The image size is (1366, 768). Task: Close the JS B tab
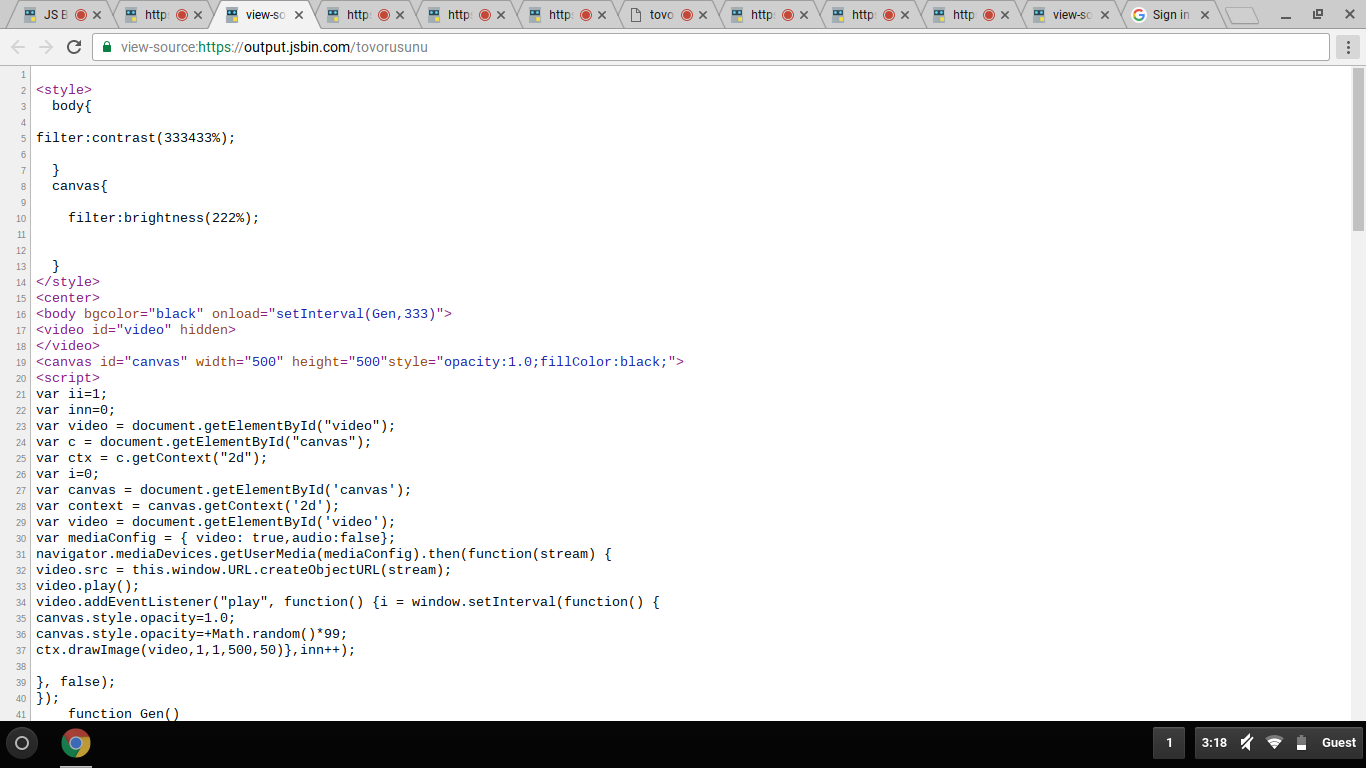(99, 15)
